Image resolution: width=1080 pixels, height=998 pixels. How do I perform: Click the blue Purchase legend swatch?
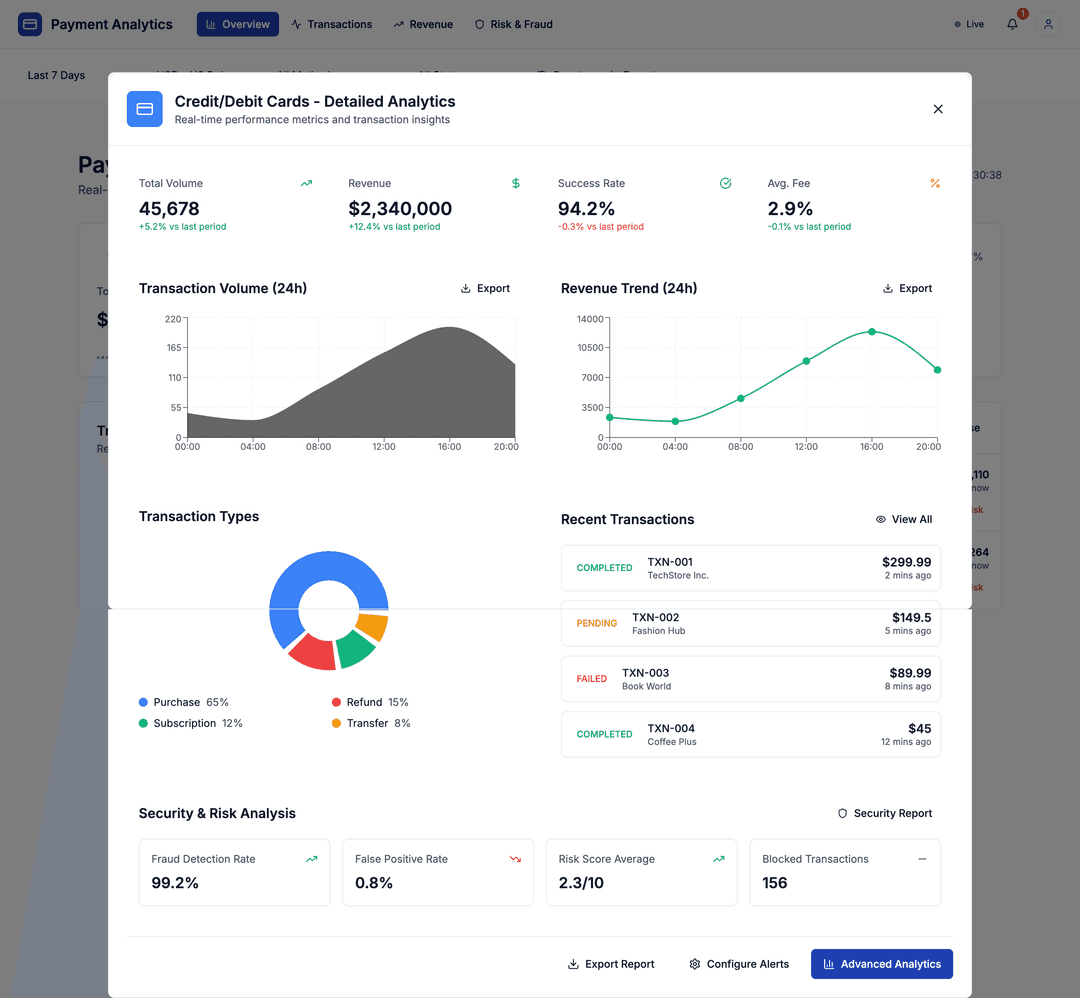click(x=142, y=702)
